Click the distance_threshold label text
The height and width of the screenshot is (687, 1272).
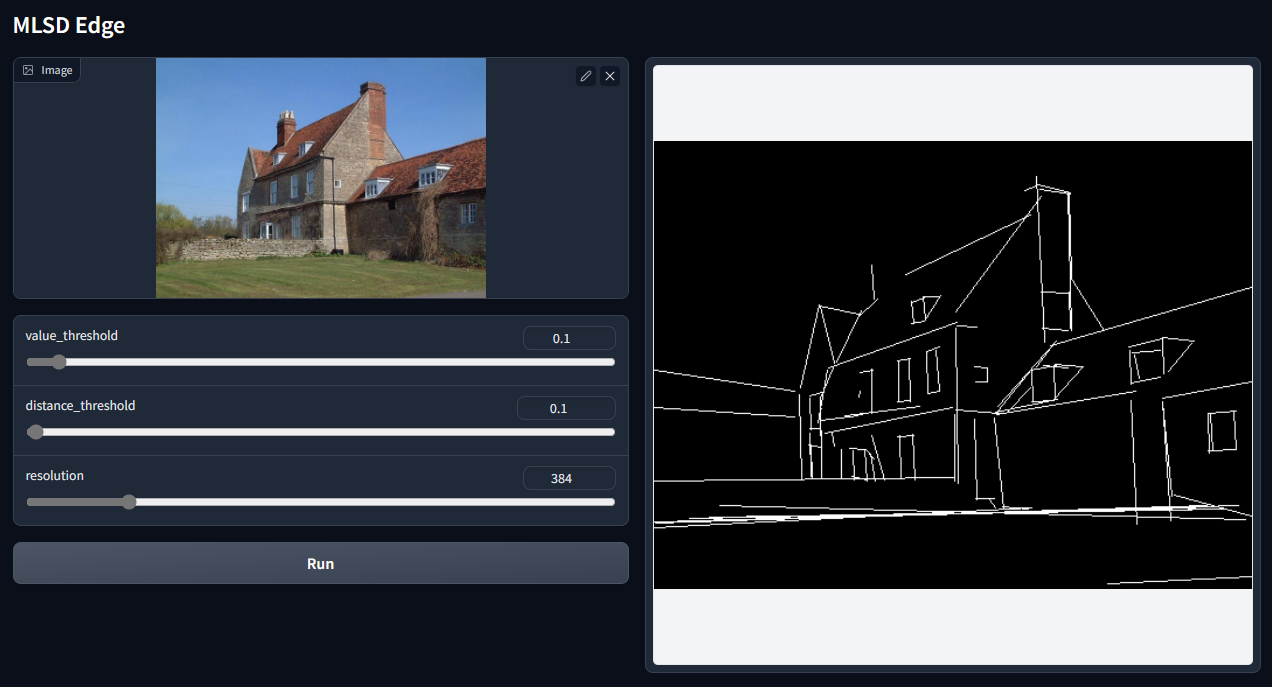80,406
